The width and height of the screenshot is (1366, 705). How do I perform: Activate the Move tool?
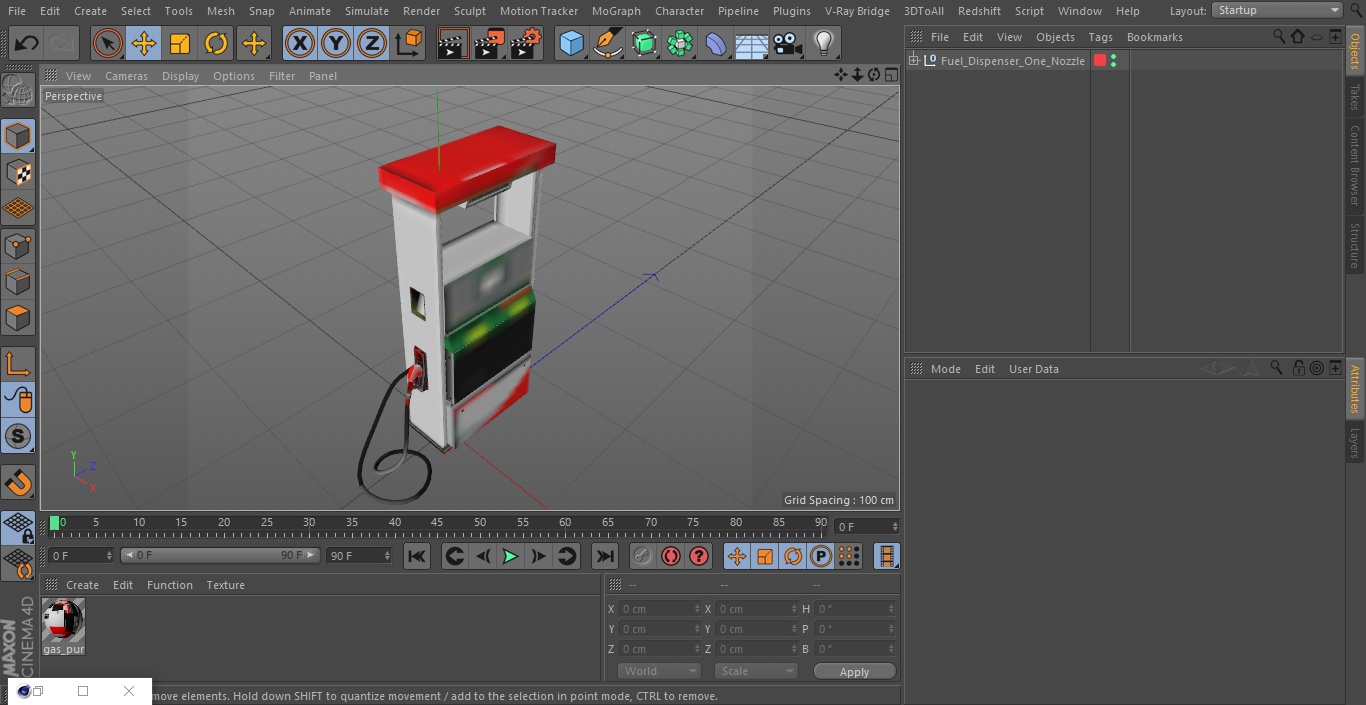(x=144, y=44)
